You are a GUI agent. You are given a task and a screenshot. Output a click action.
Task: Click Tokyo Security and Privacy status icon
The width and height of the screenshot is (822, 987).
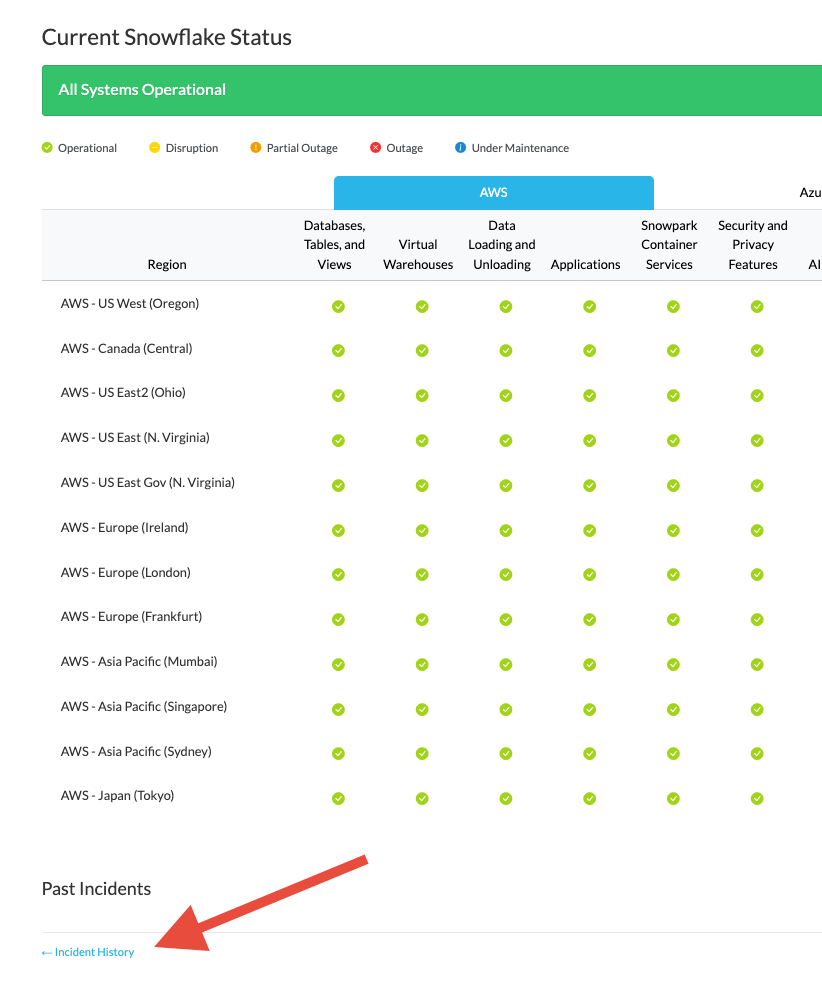757,799
